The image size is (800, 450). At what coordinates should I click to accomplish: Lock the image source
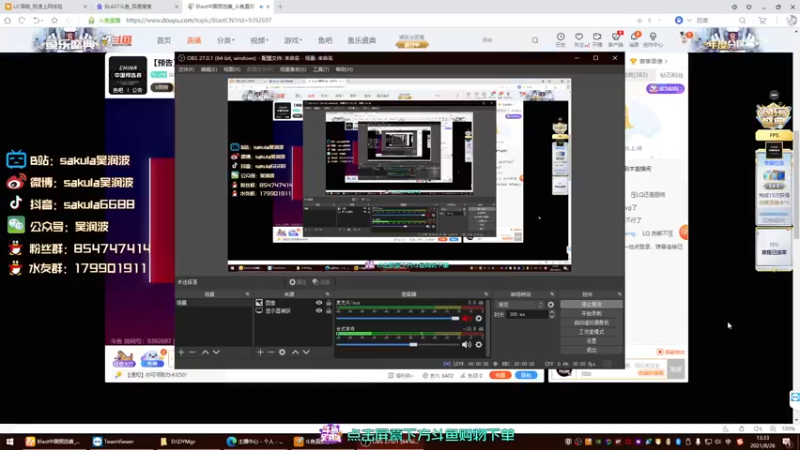pos(329,303)
